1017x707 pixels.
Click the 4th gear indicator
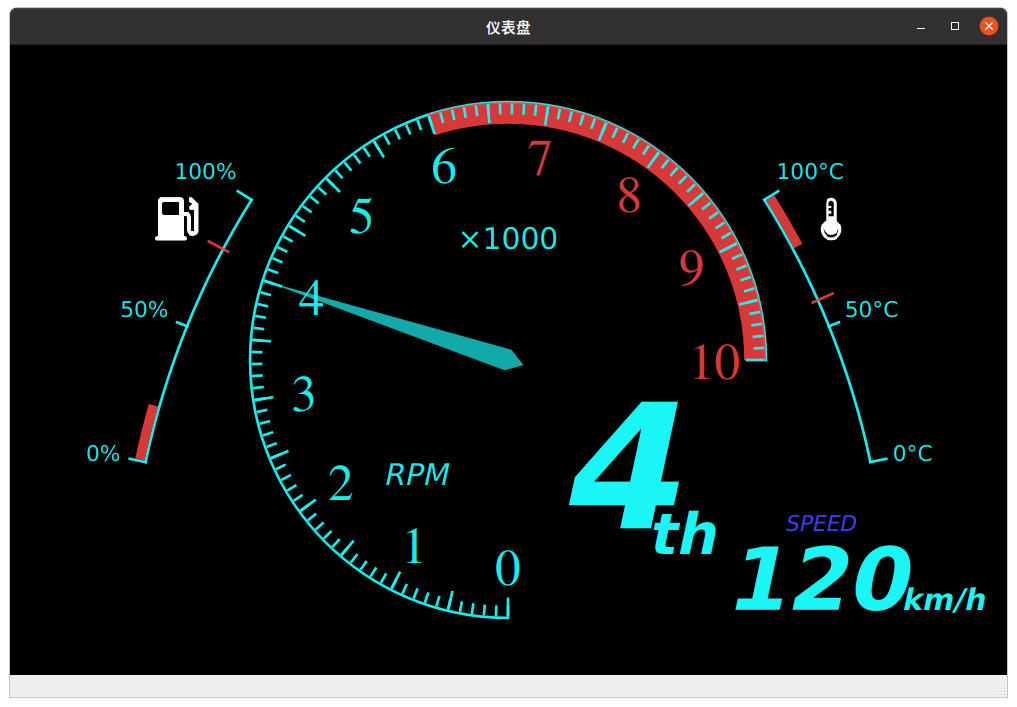click(642, 478)
